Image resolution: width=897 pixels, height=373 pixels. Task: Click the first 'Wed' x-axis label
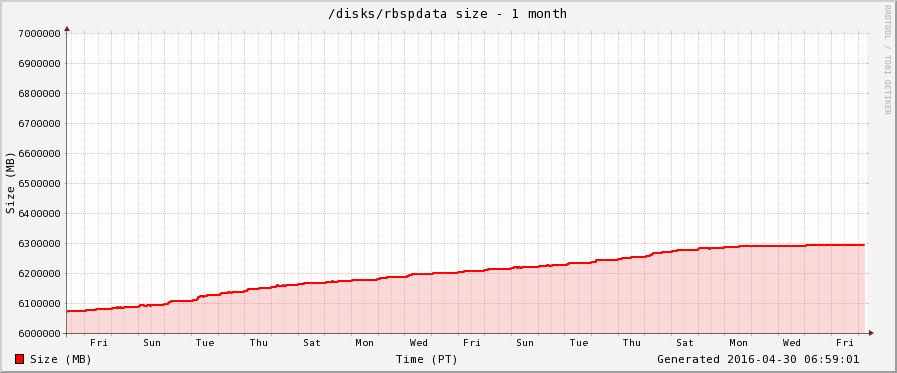click(418, 343)
